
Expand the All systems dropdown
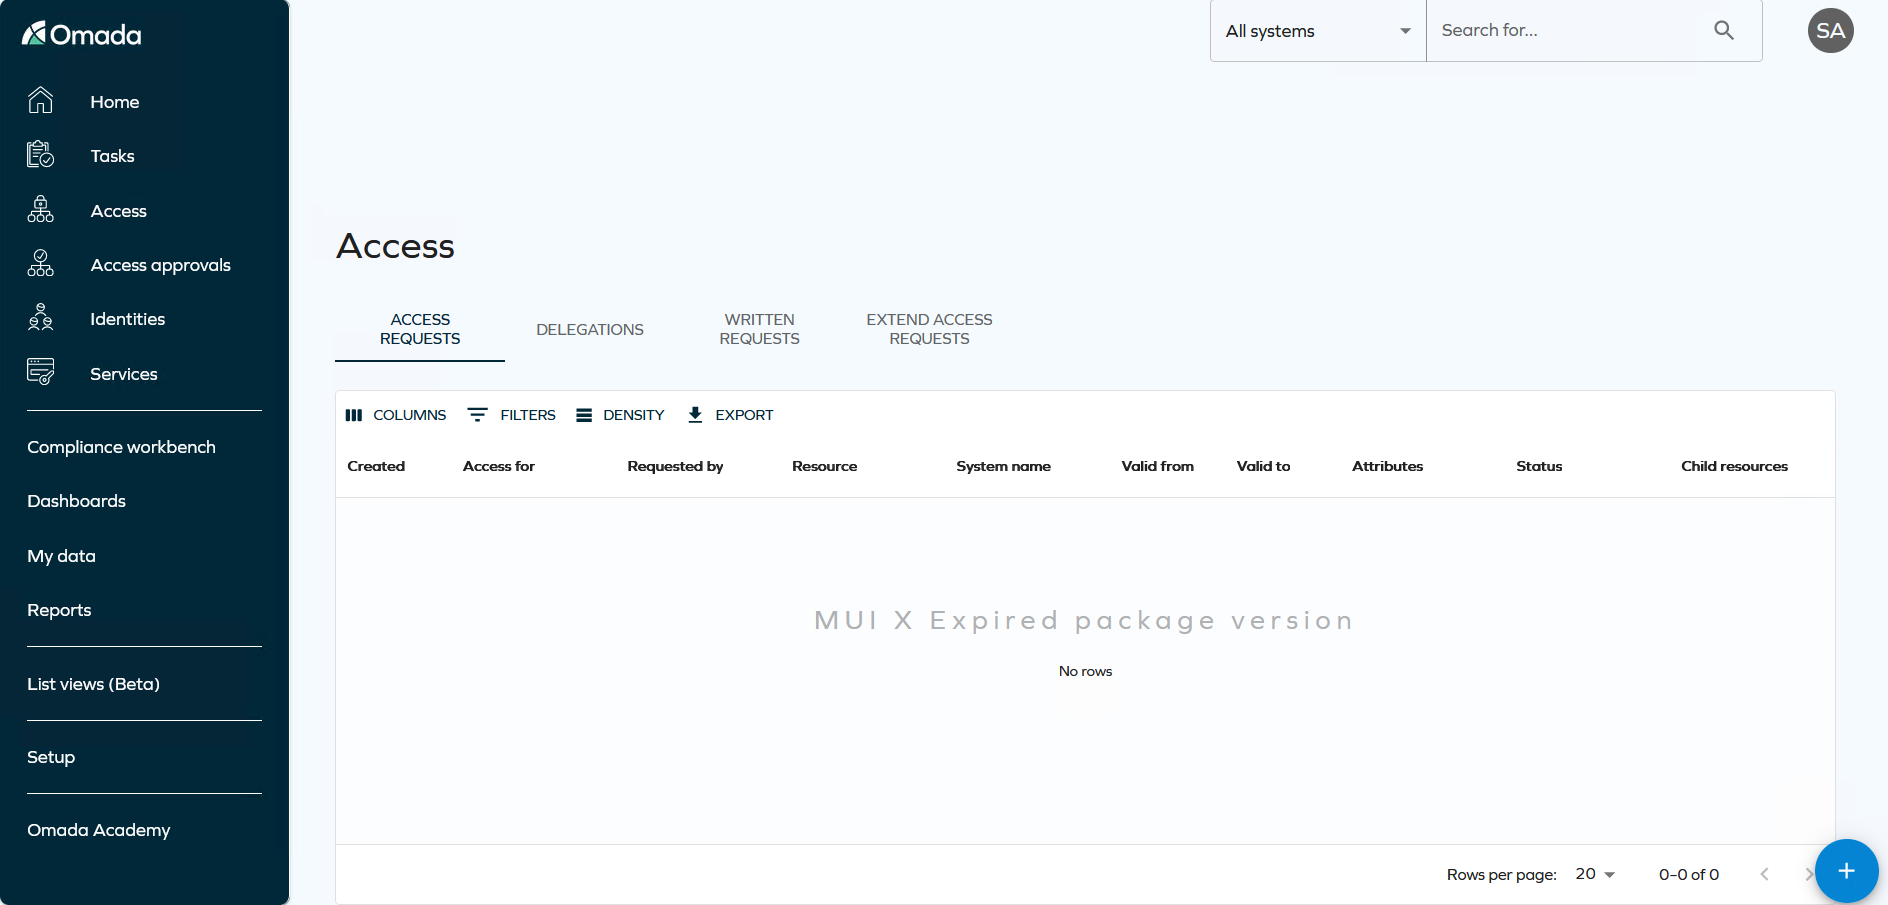pyautogui.click(x=1317, y=31)
